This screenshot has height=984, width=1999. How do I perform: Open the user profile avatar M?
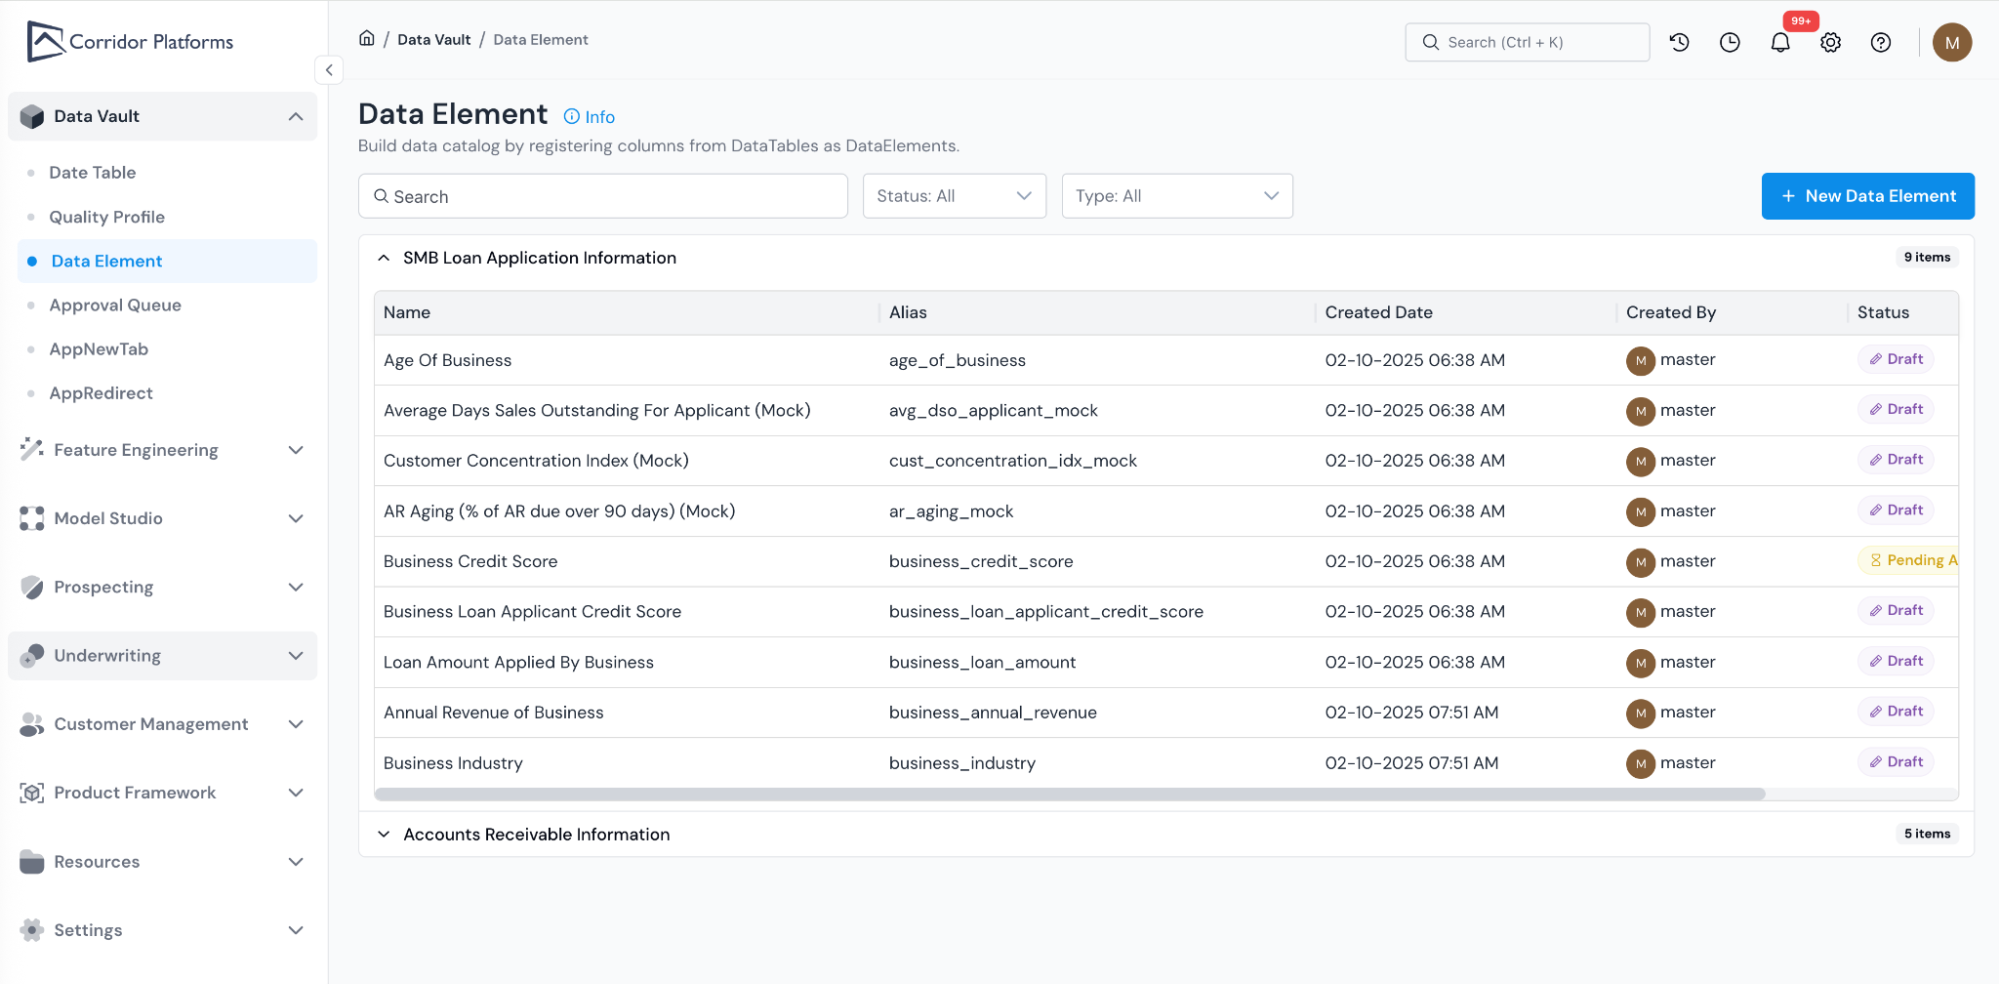pyautogui.click(x=1951, y=42)
